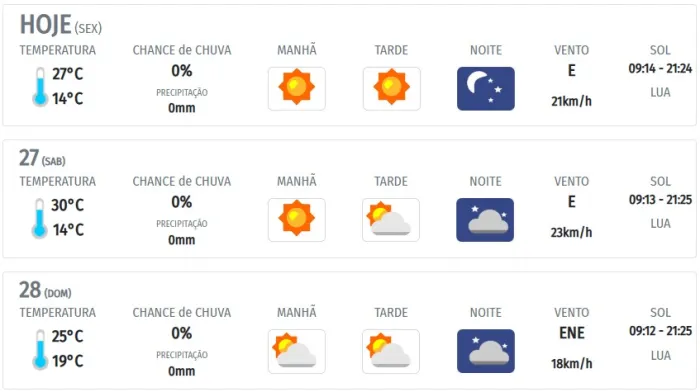Click today's morning sunny icon
This screenshot has width=700, height=392.
(x=296, y=88)
